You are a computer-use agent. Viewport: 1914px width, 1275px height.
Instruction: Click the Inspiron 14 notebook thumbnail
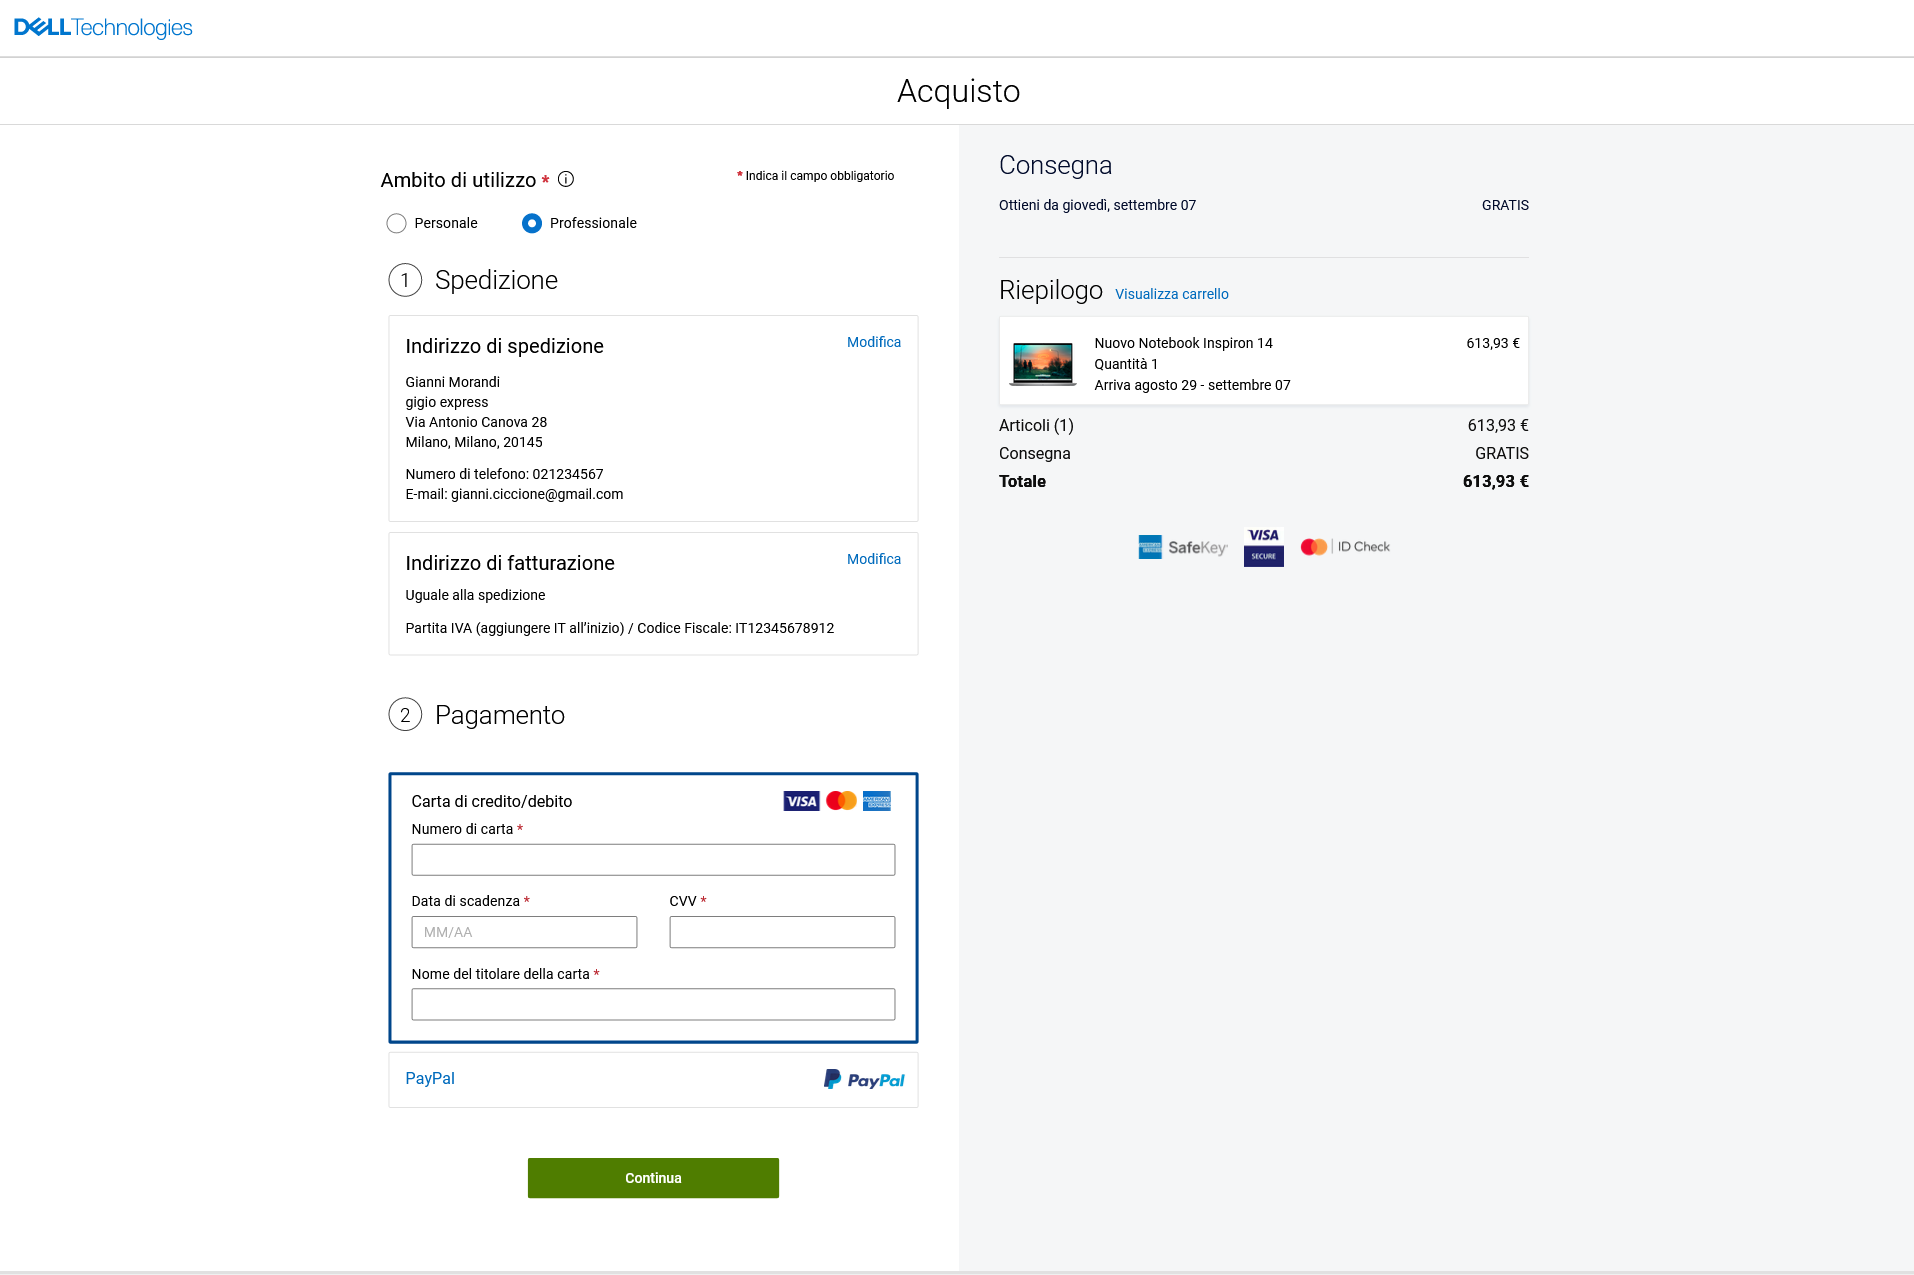click(1042, 363)
